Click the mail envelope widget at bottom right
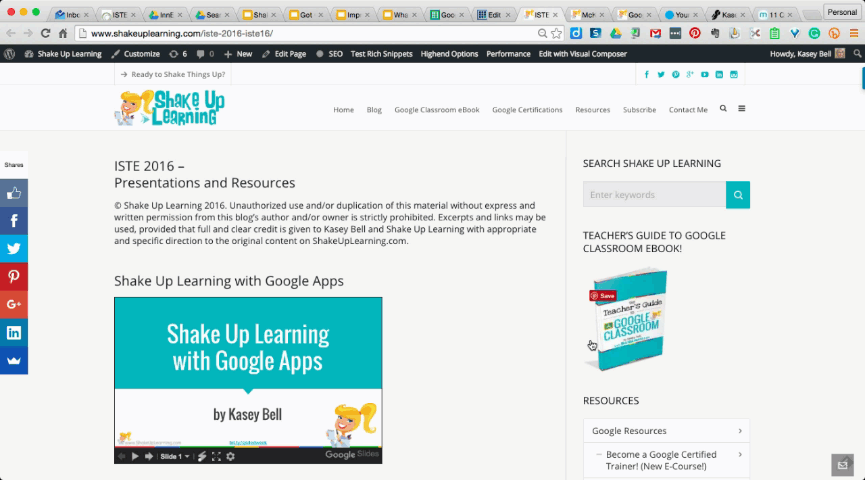 (842, 465)
